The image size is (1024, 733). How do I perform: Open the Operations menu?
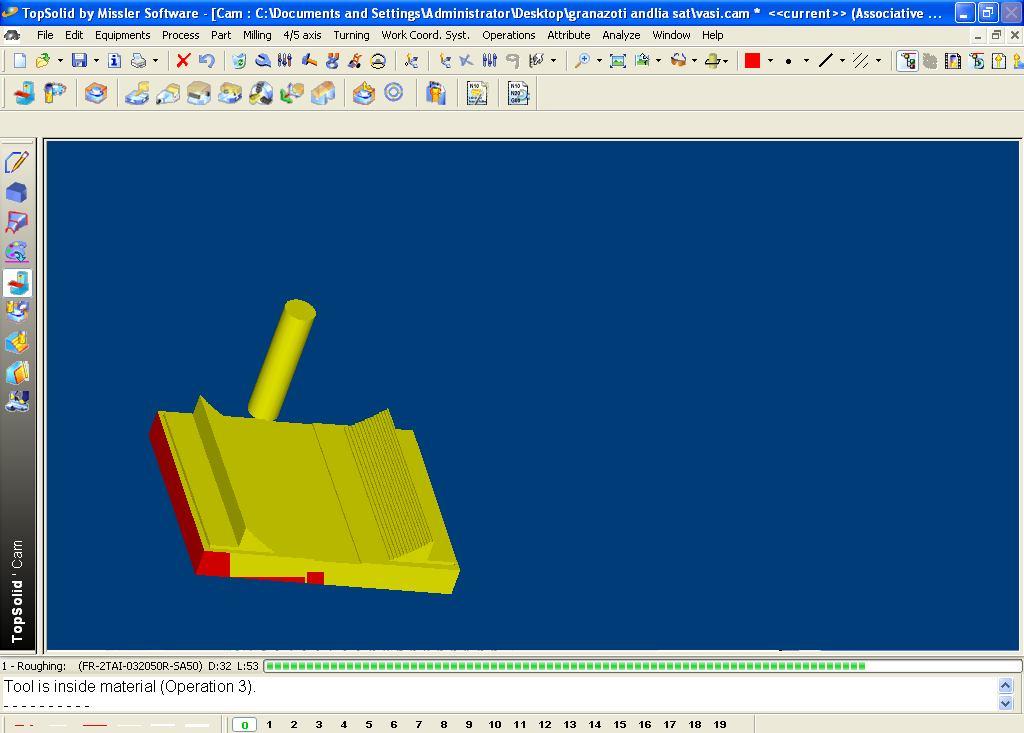(x=509, y=35)
